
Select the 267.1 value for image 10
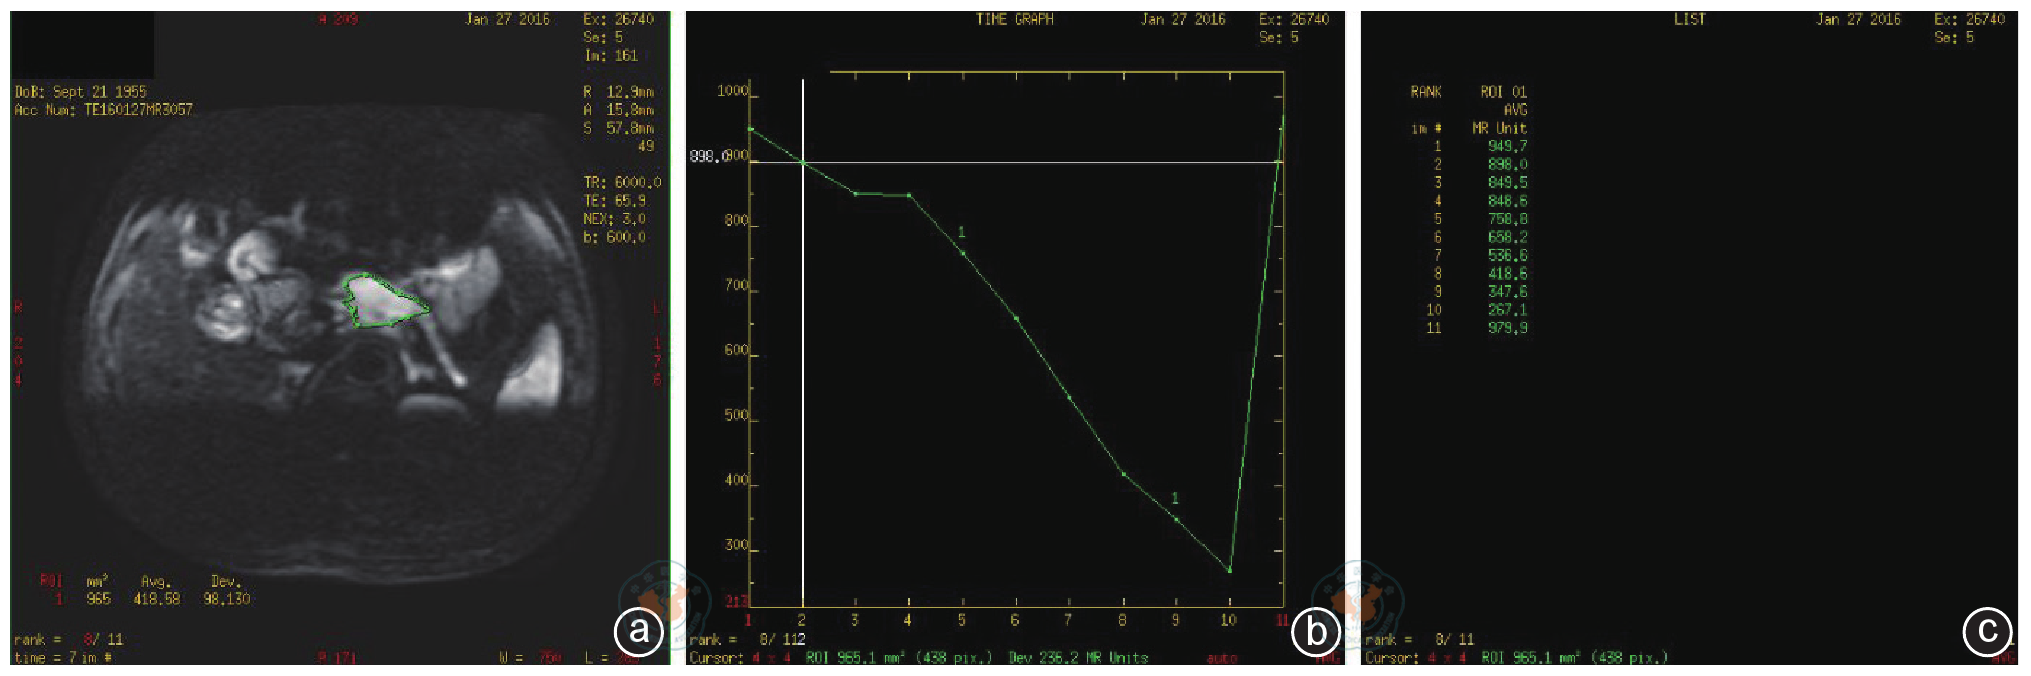[x=1507, y=310]
